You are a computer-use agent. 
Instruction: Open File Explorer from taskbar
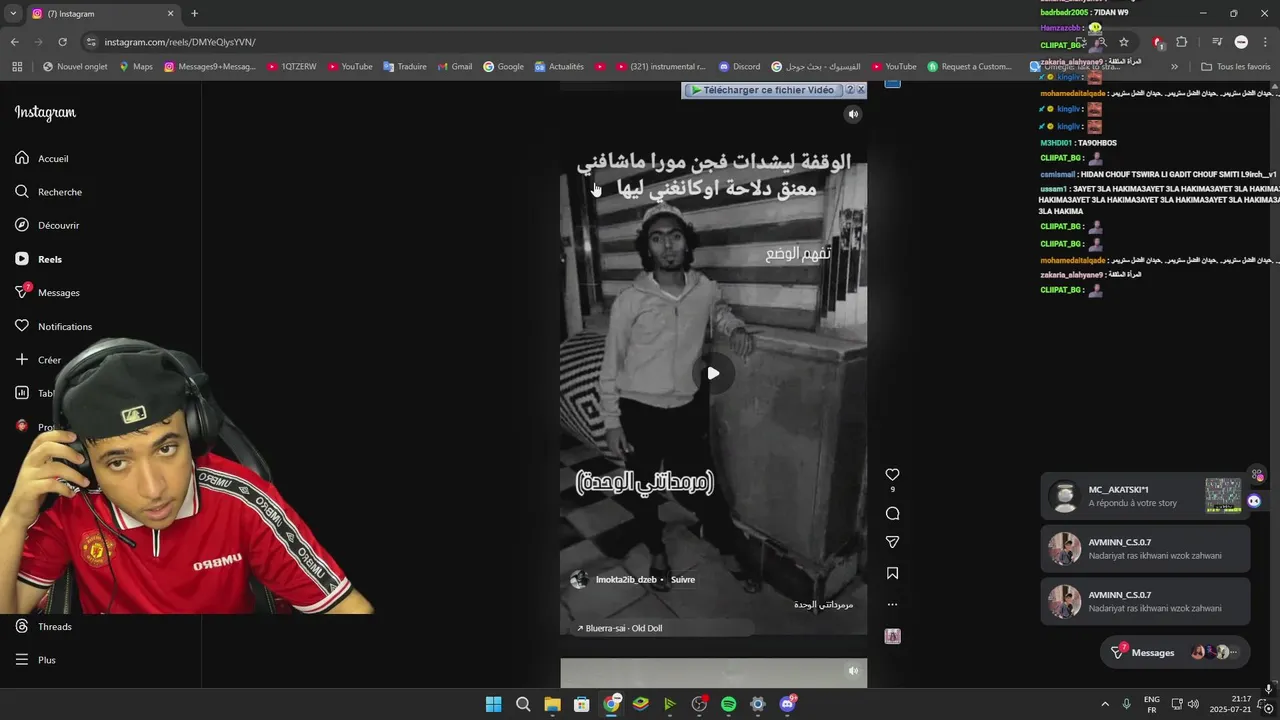coord(552,704)
